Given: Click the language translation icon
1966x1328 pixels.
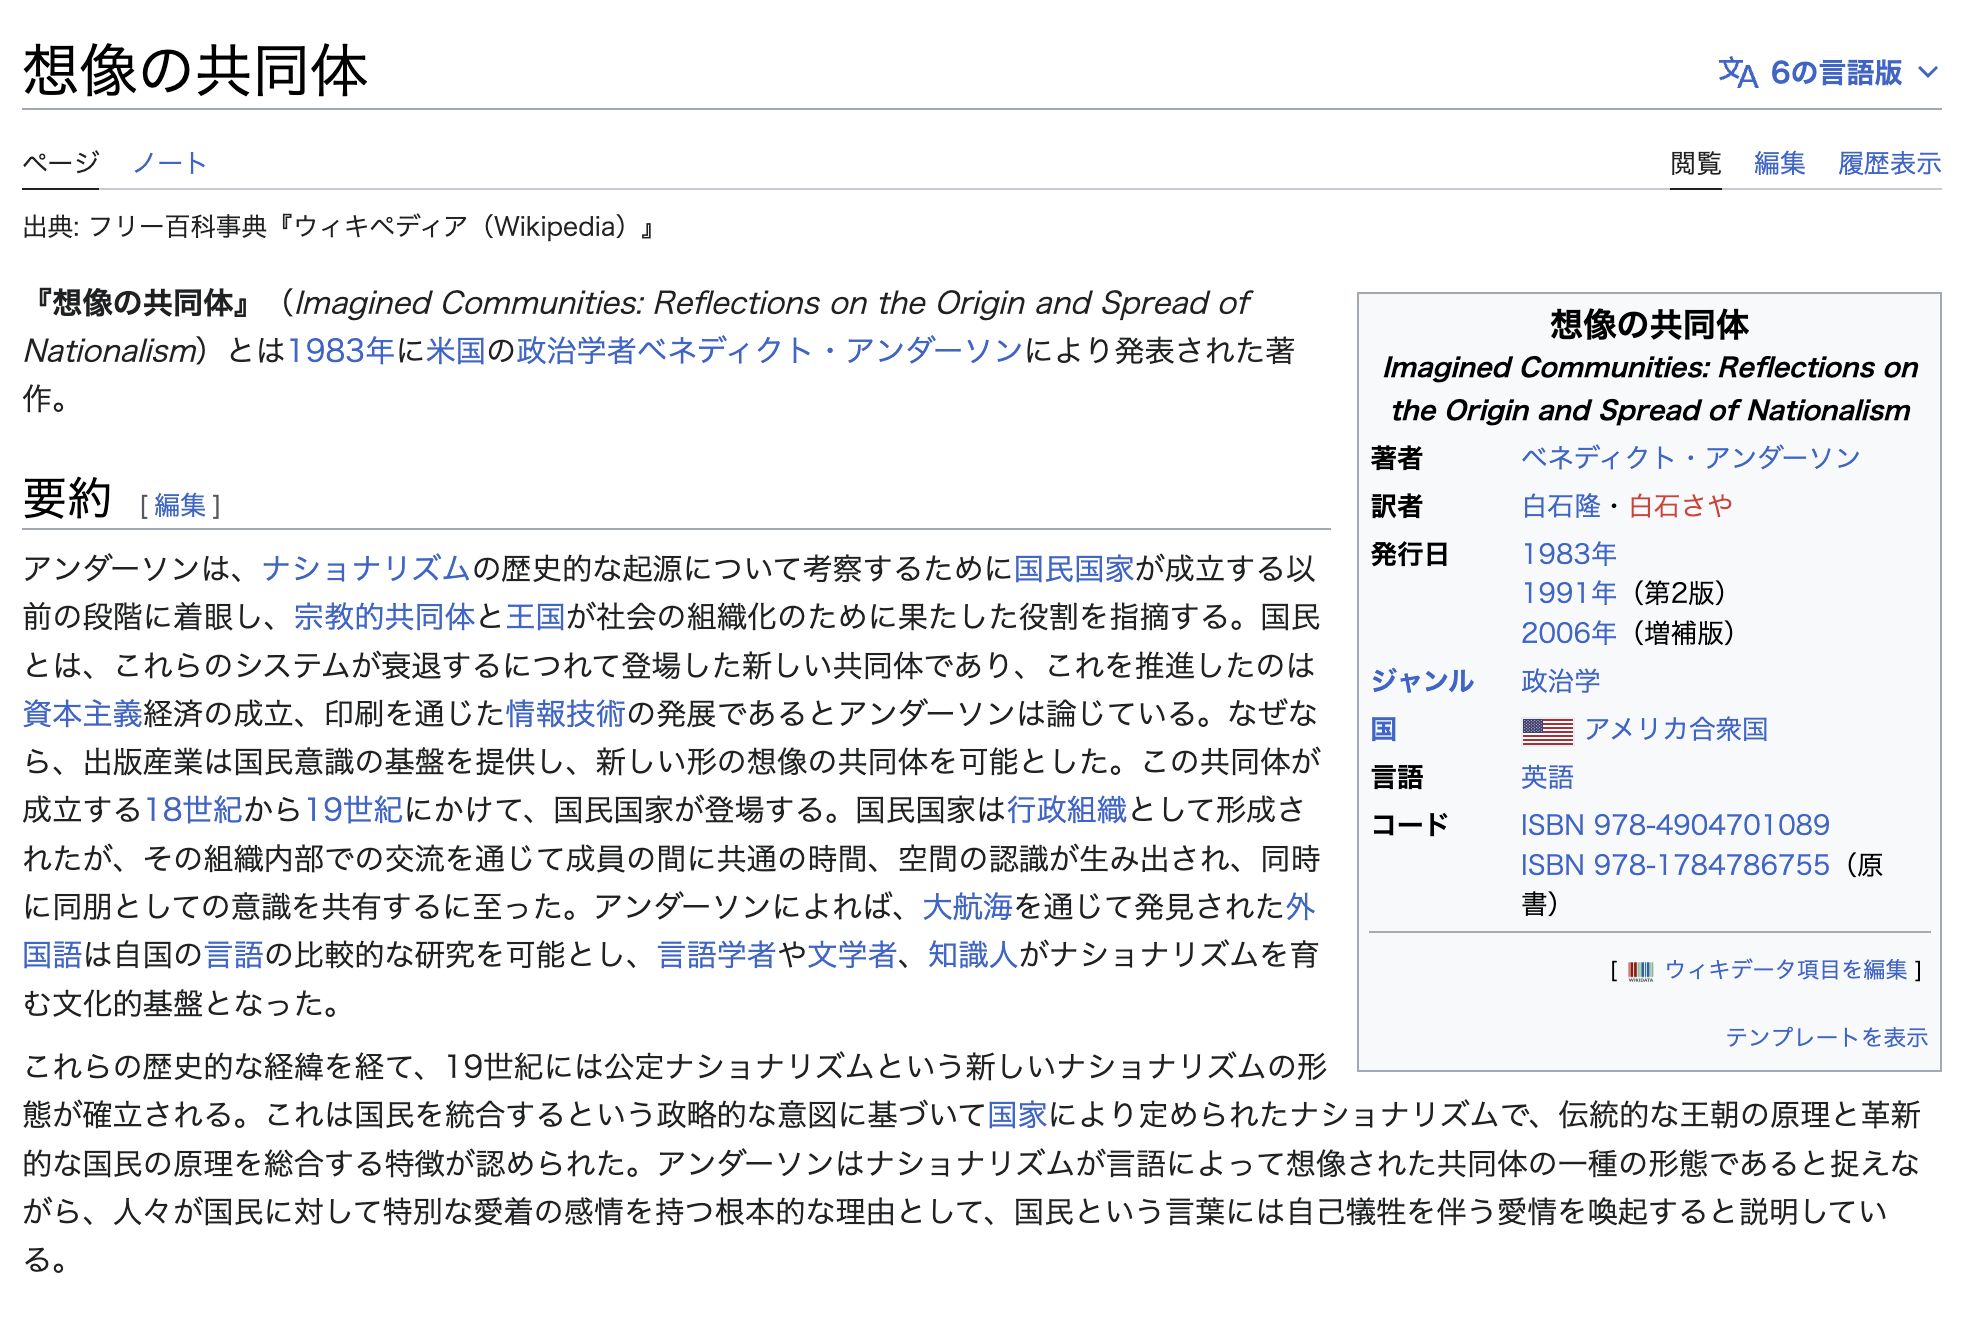Looking at the screenshot, I should point(1737,73).
